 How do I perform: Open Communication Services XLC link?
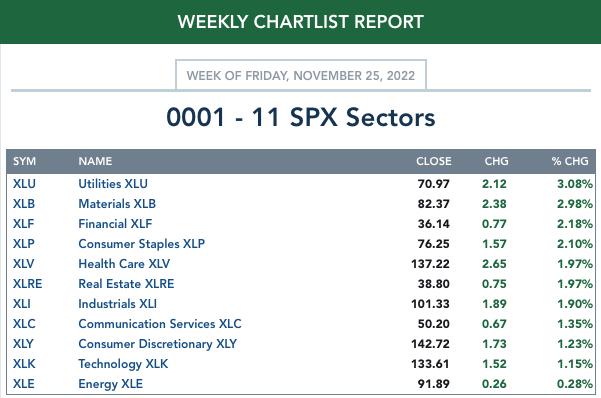(x=160, y=324)
